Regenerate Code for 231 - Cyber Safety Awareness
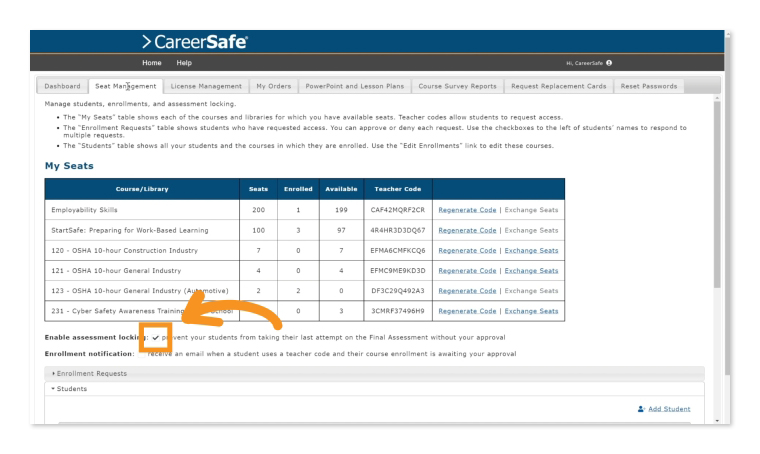 pyautogui.click(x=467, y=311)
